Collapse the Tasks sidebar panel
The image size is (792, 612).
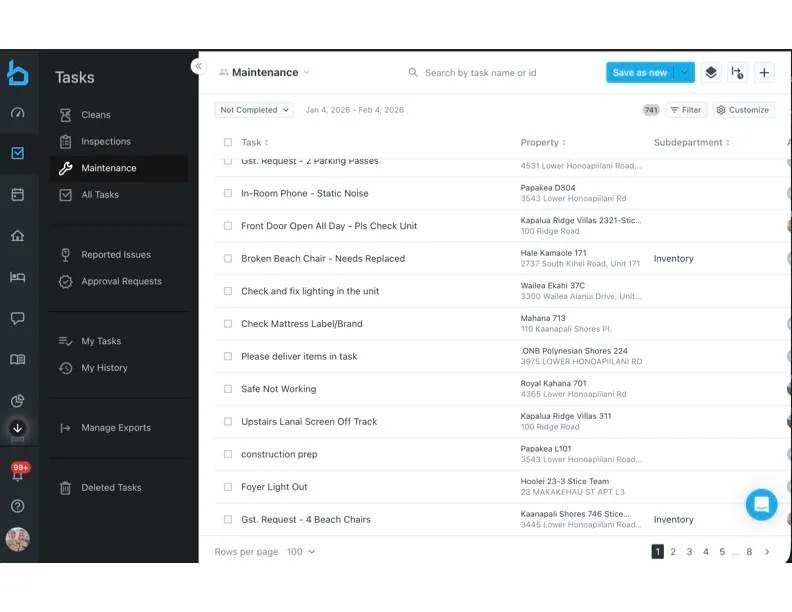(x=198, y=66)
